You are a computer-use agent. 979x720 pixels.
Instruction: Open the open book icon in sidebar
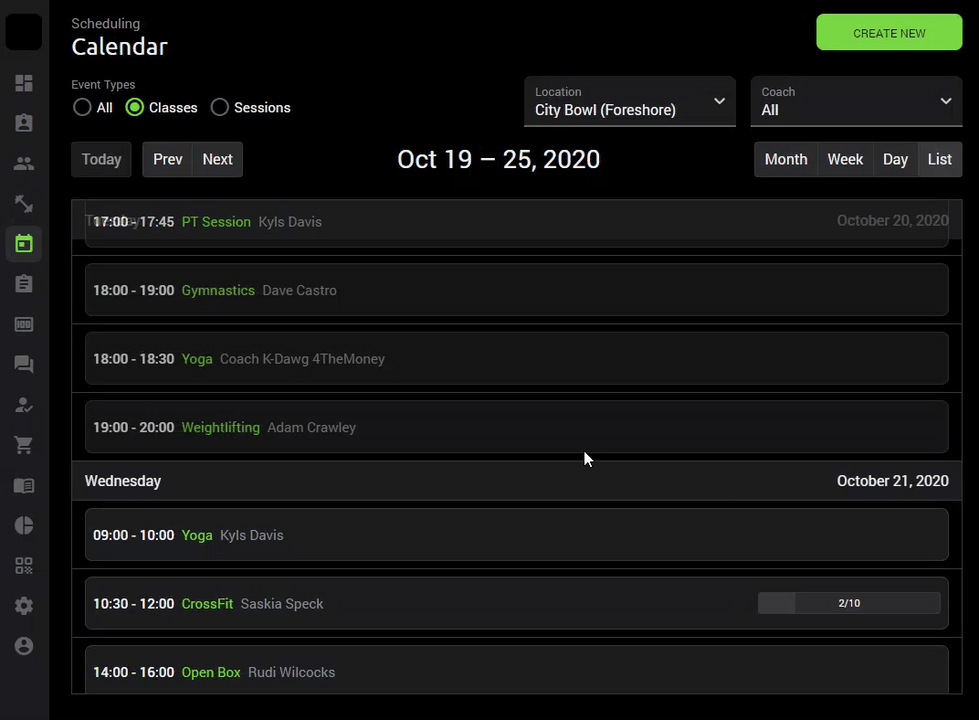(24, 485)
